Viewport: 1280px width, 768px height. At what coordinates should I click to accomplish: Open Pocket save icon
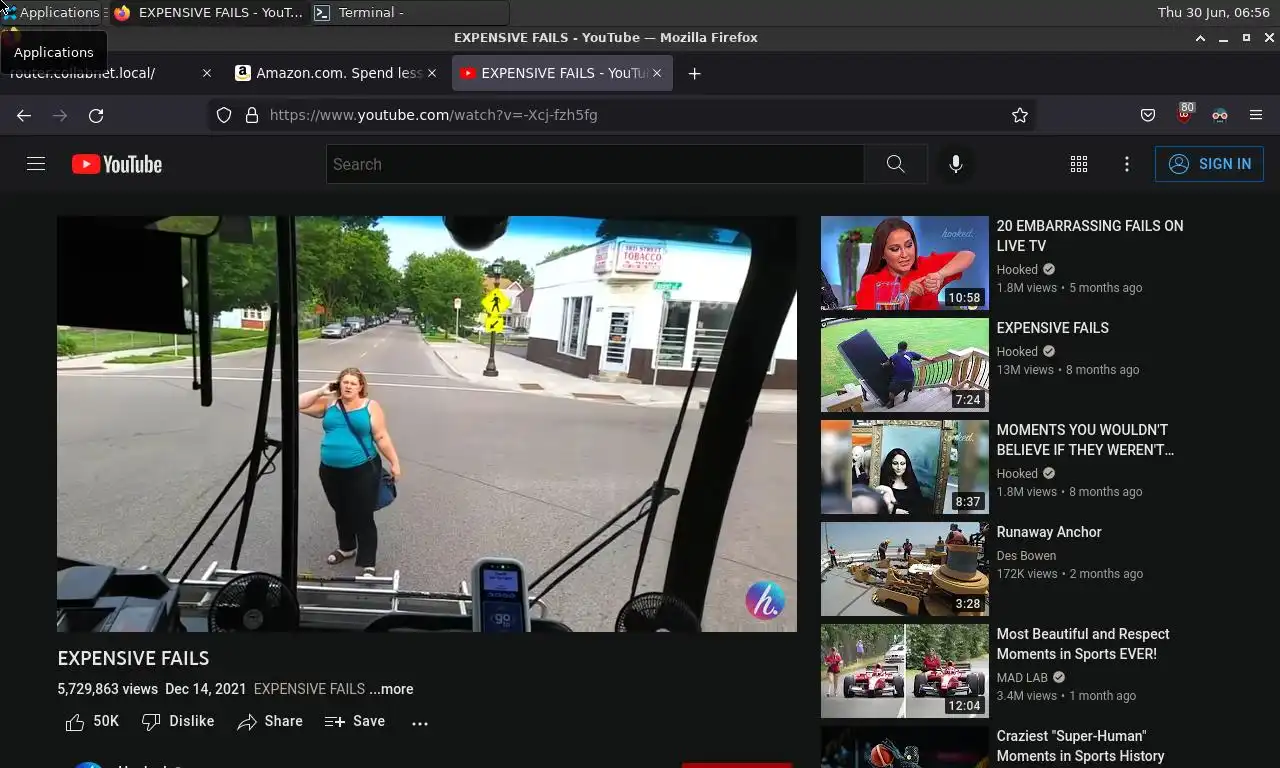click(x=1148, y=115)
